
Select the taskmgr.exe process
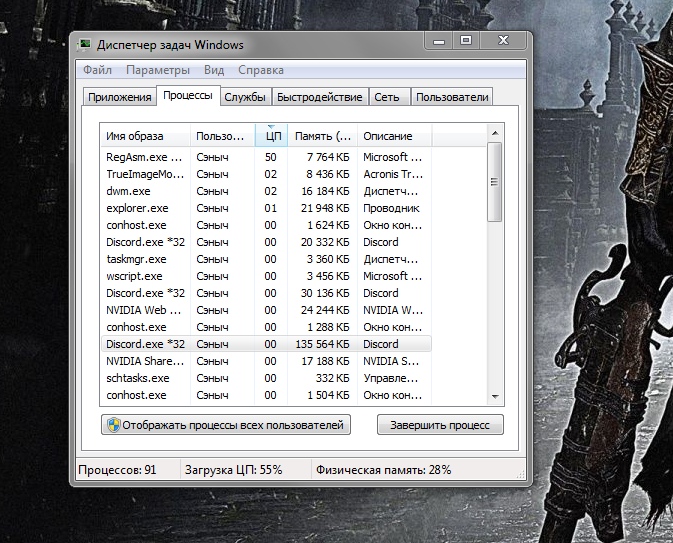click(266, 259)
